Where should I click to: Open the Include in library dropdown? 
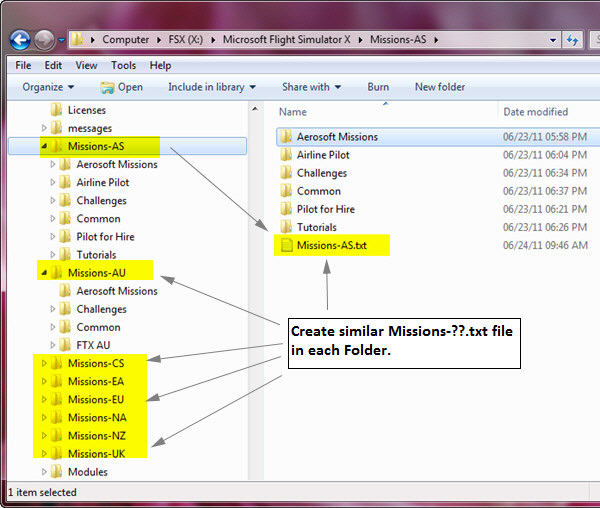[x=211, y=87]
